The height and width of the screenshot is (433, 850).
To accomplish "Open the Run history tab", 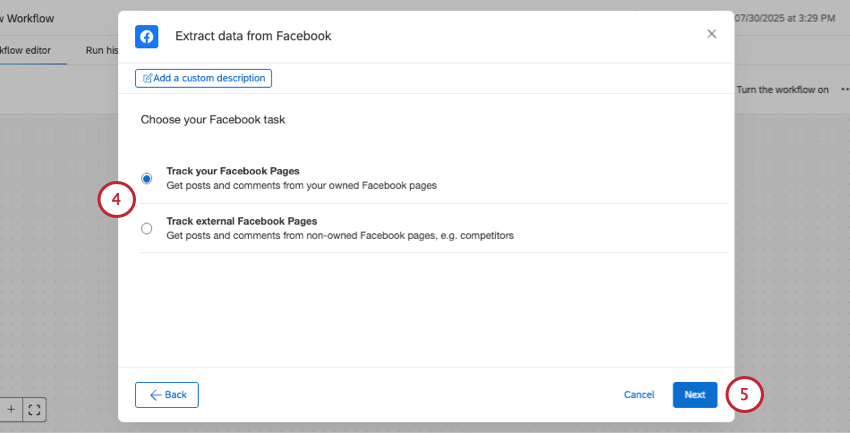I will point(102,50).
